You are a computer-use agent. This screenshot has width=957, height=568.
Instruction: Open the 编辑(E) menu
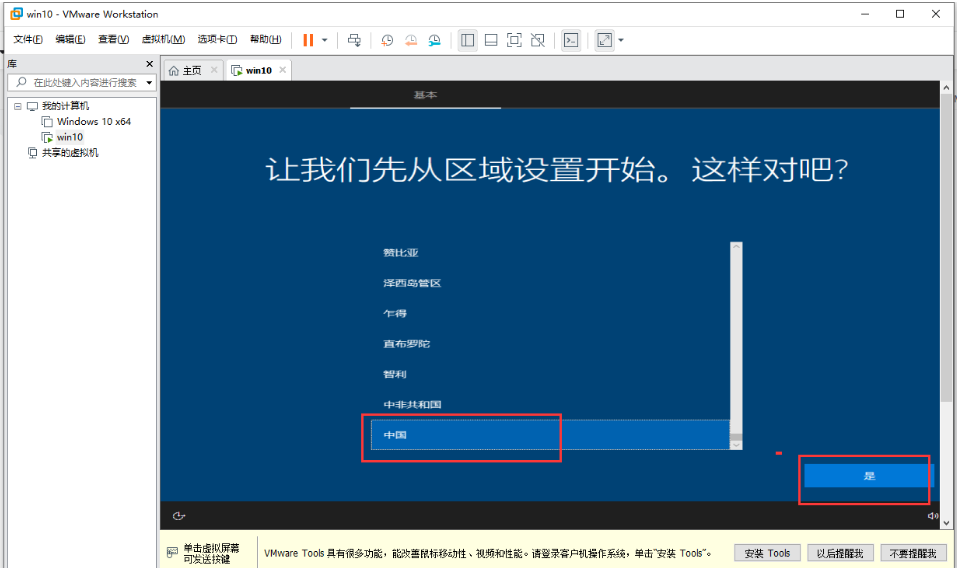coord(70,39)
